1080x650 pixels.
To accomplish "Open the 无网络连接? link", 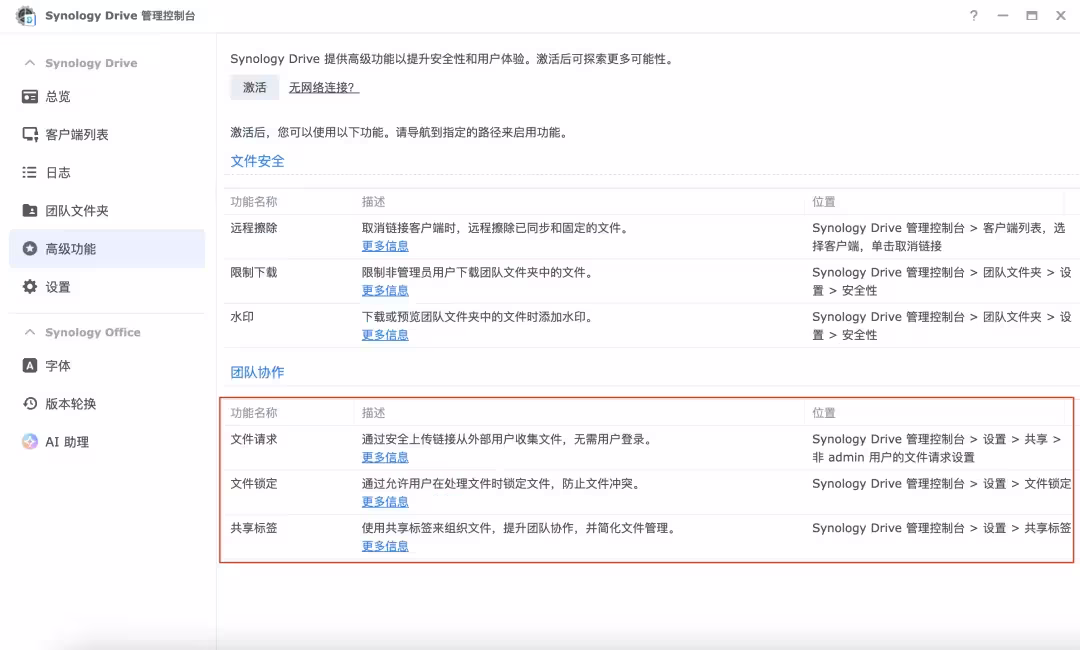I will (x=322, y=87).
